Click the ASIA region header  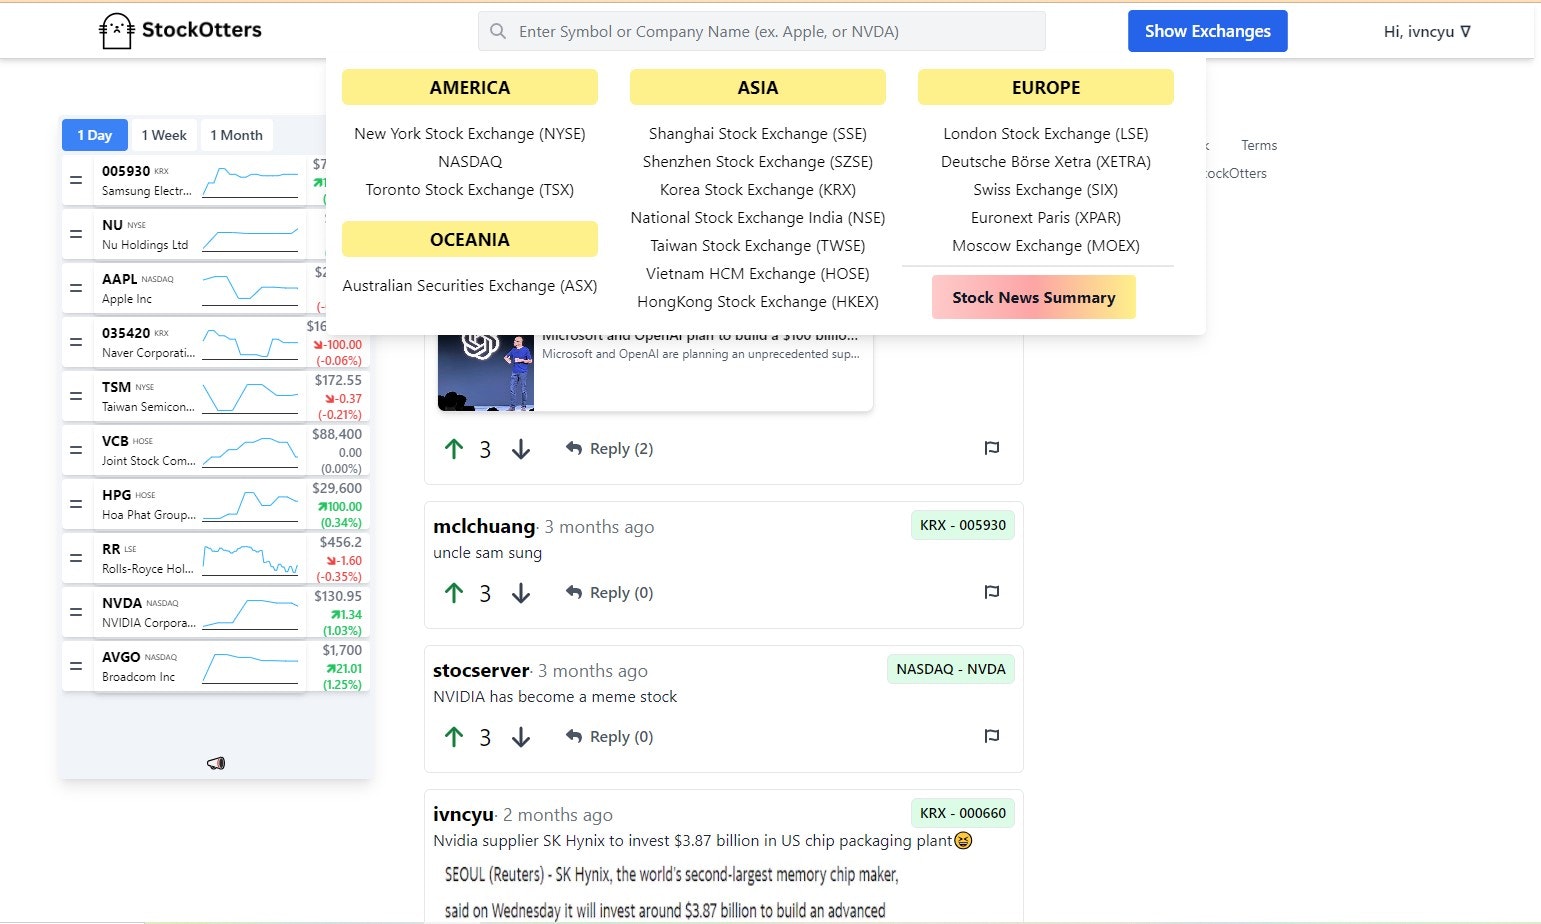point(758,87)
